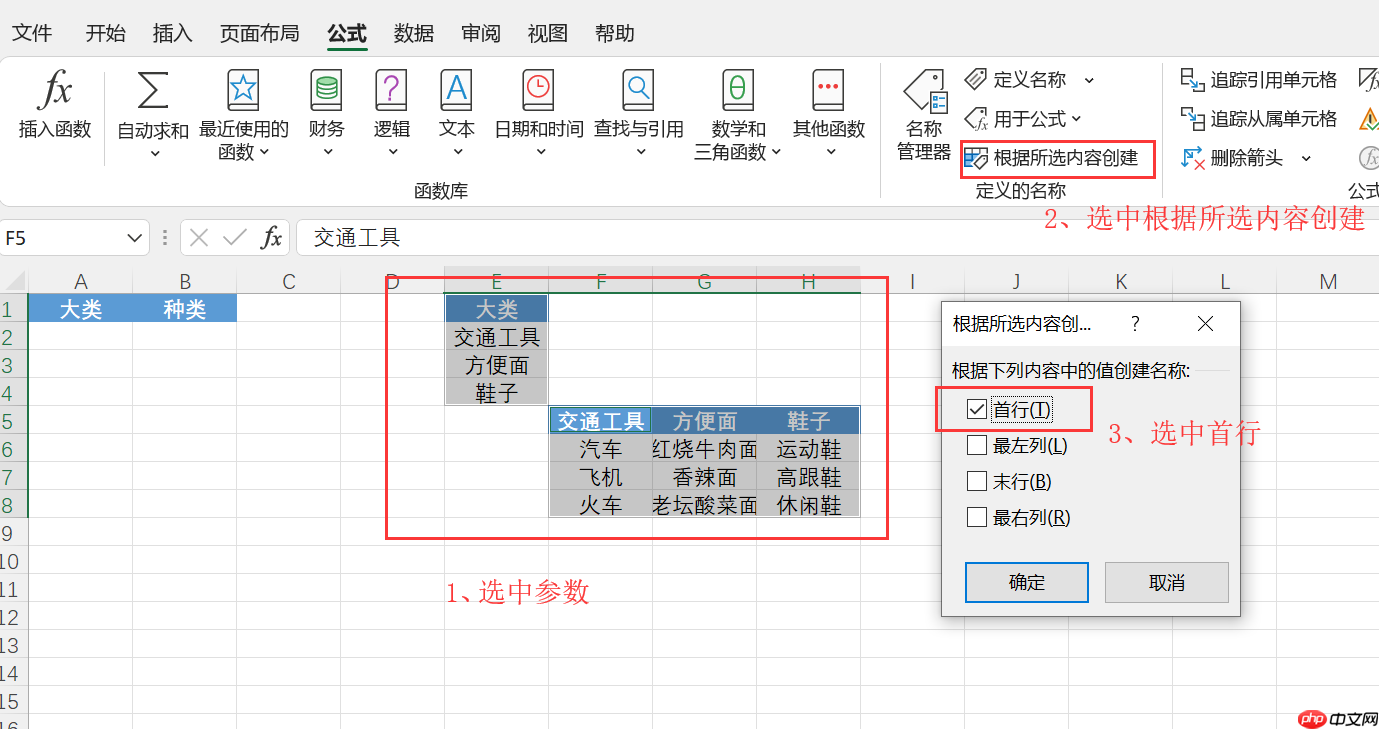
Task: Click the formula bar containing 交通工具
Action: [x=837, y=238]
